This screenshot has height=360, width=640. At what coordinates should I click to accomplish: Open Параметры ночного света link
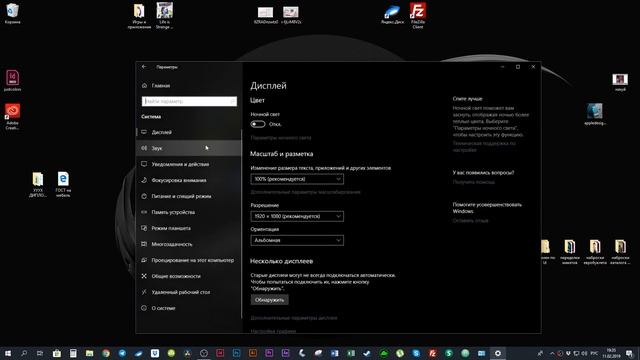point(281,138)
